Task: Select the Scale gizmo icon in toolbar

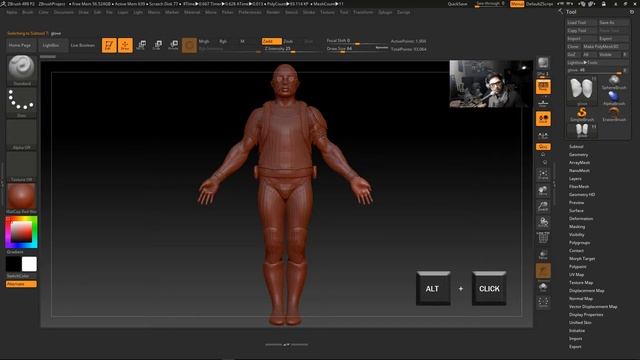Action: coord(157,45)
